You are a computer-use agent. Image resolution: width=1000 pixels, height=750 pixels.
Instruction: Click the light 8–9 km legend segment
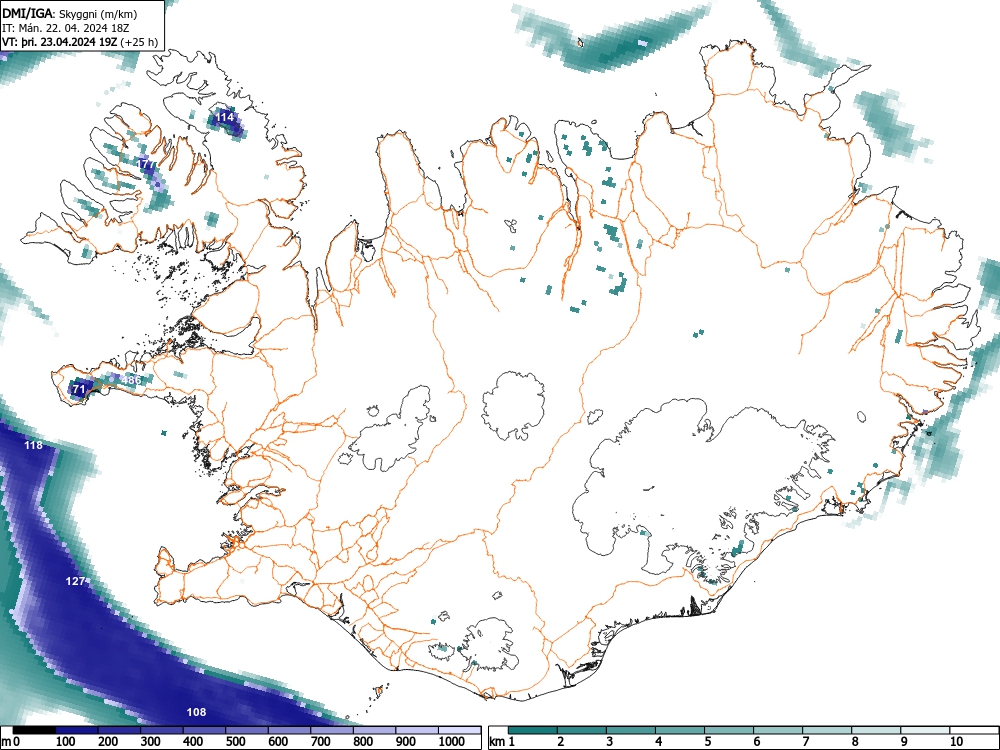[x=876, y=730]
